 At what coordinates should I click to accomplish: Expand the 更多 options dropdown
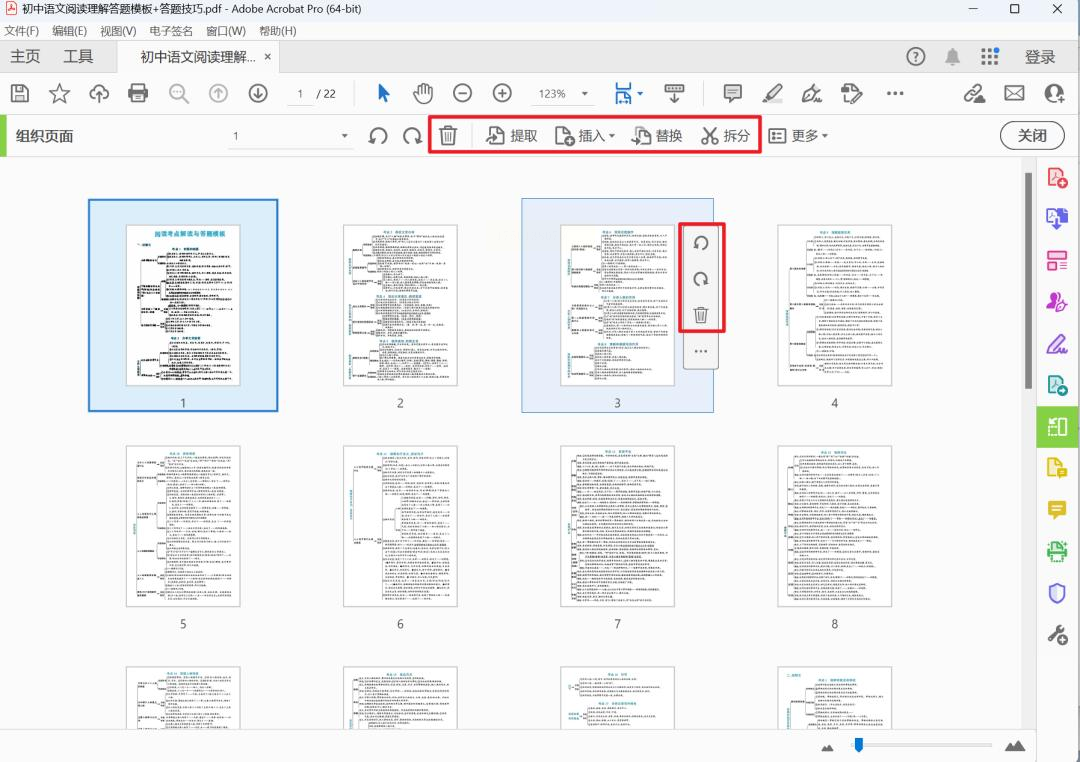[798, 136]
